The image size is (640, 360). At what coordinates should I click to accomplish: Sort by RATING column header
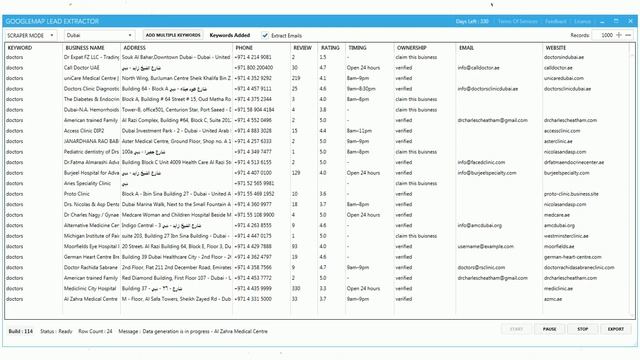(x=330, y=48)
